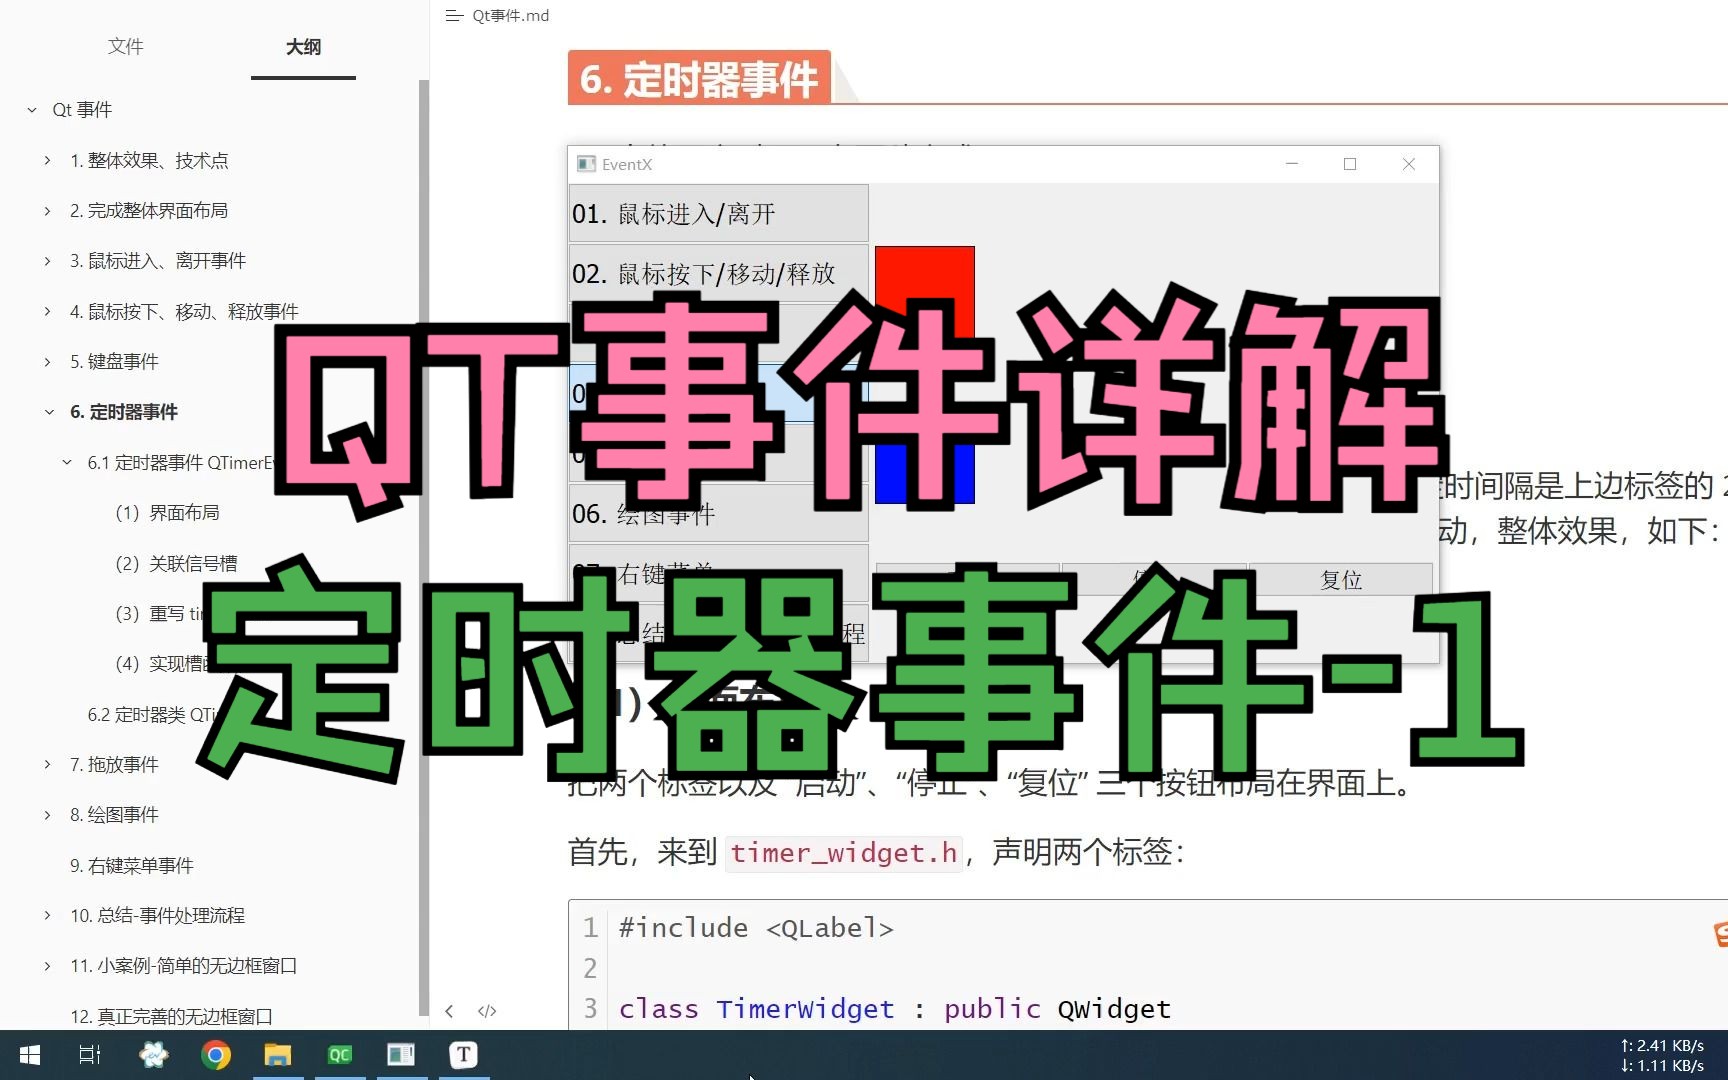1728x1080 pixels.
Task: Toggle the sidebar icon beside Qt事件.md
Action: point(454,15)
